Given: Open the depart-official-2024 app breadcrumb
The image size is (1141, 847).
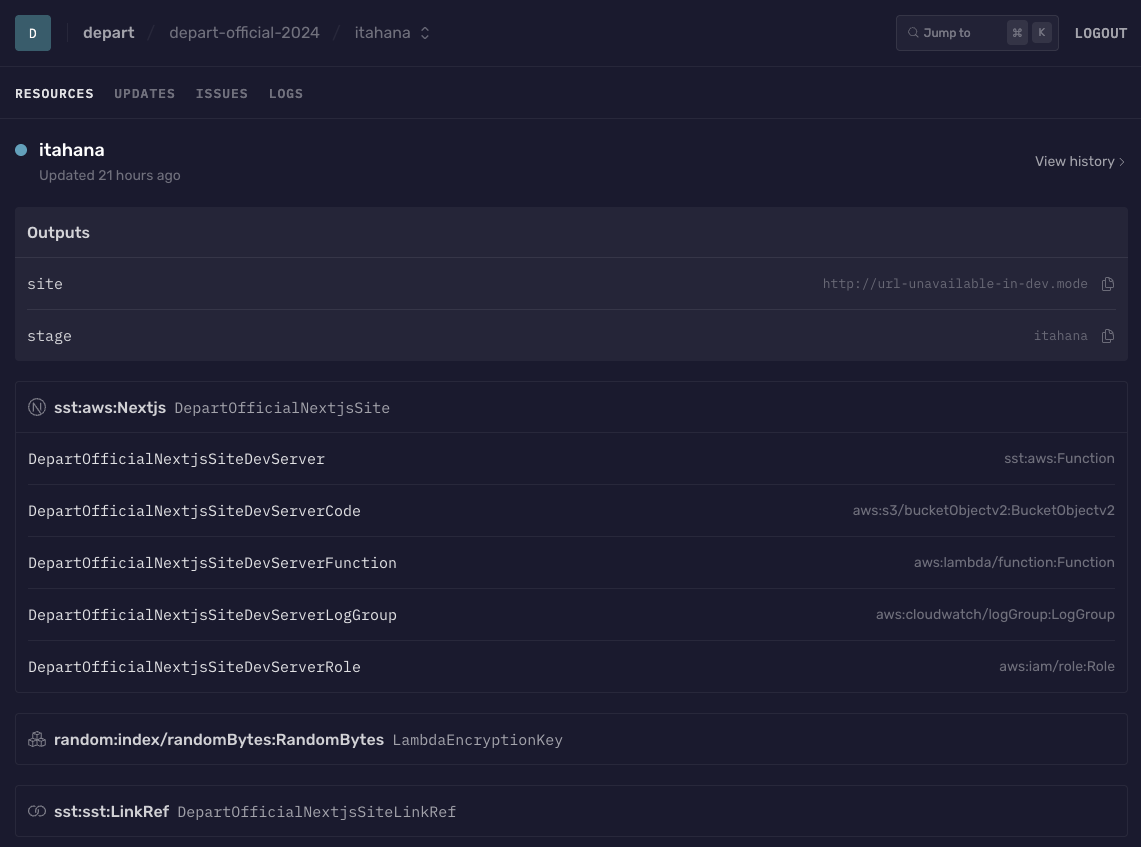Looking at the screenshot, I should [244, 32].
